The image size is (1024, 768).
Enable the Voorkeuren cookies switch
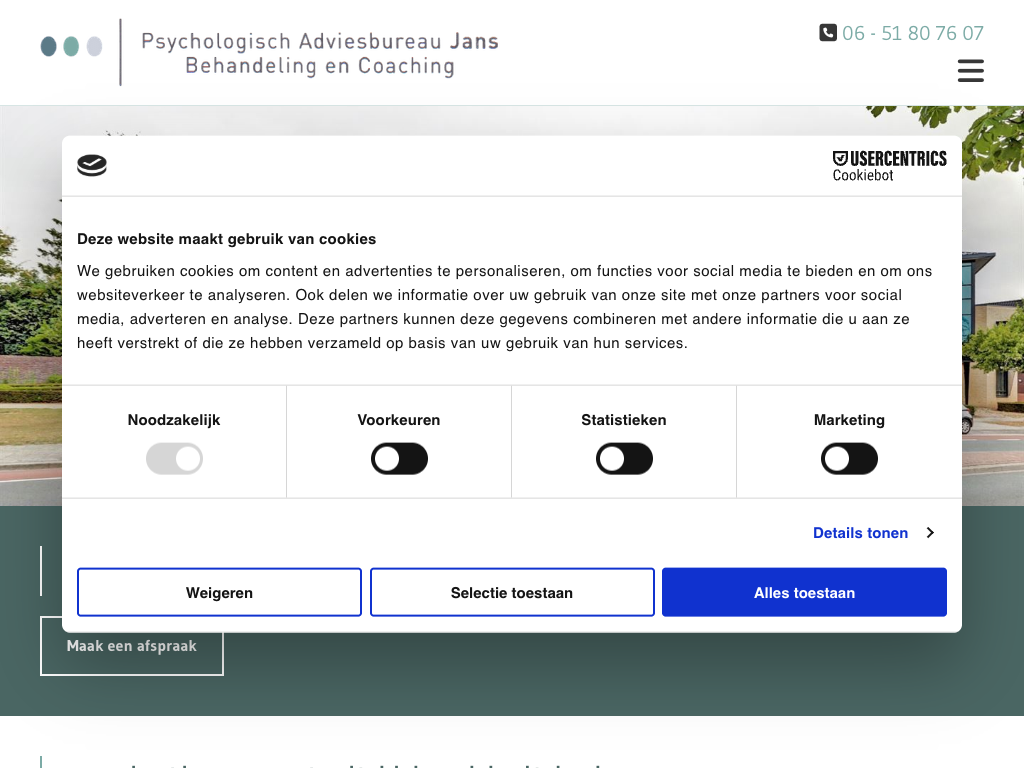399,460
